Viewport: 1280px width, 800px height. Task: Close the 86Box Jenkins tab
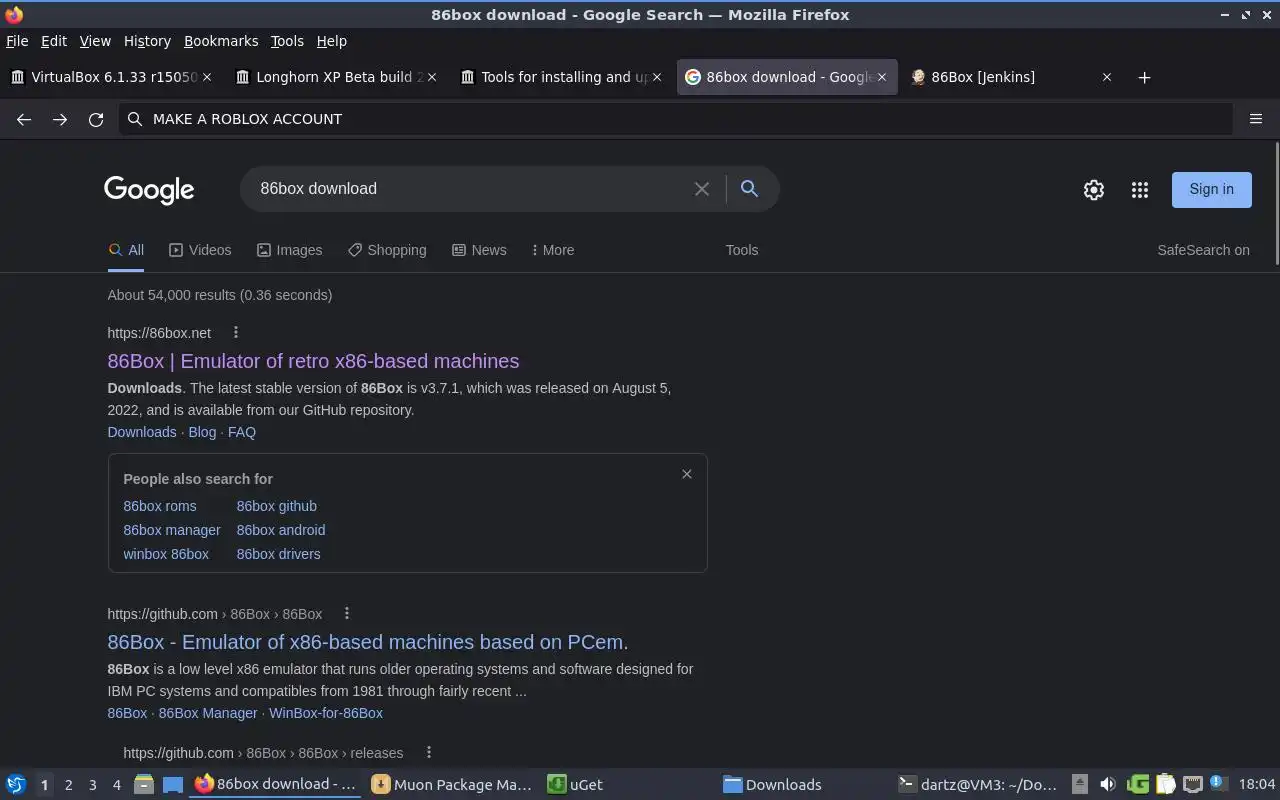[x=1107, y=77]
